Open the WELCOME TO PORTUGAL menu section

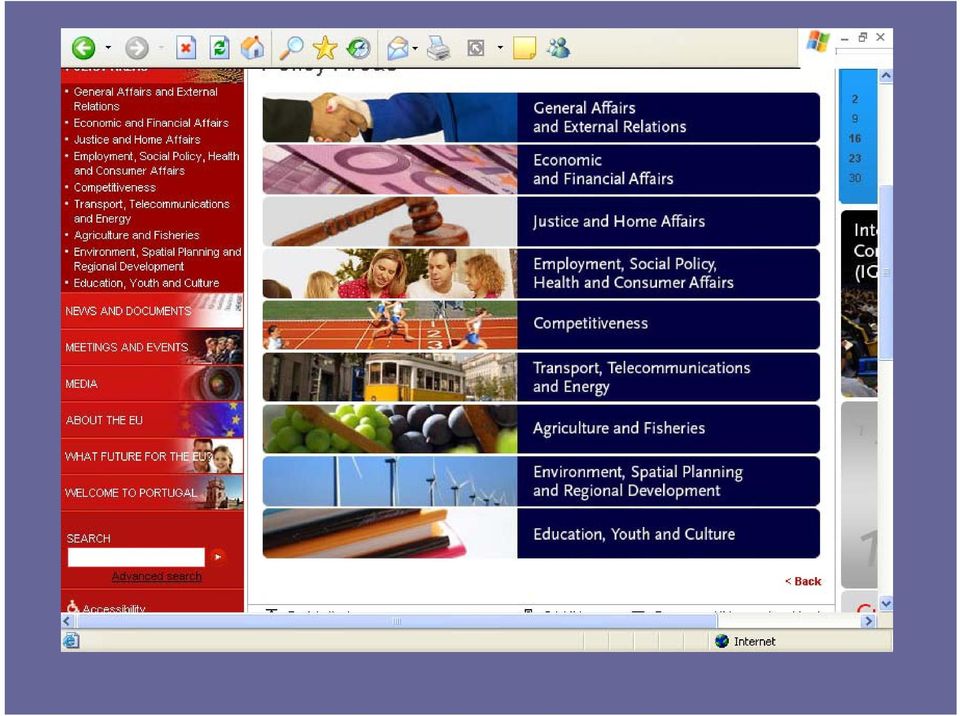[152, 492]
